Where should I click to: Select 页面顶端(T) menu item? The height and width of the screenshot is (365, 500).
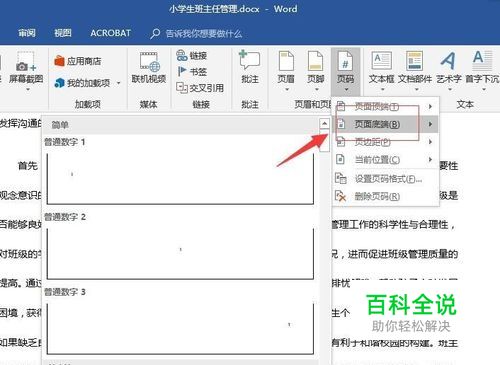pos(385,106)
